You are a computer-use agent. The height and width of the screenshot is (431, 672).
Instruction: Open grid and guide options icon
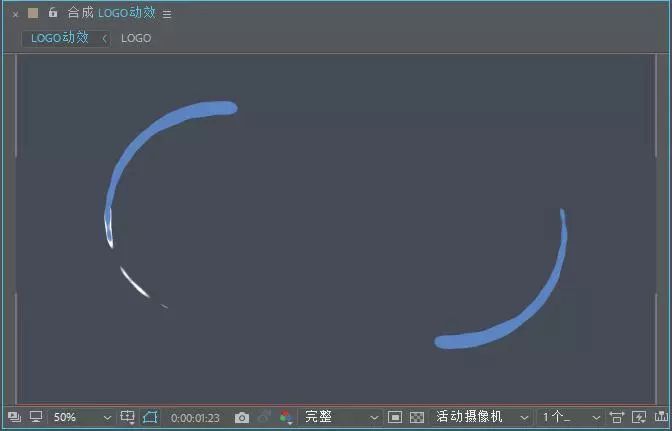(x=128, y=417)
